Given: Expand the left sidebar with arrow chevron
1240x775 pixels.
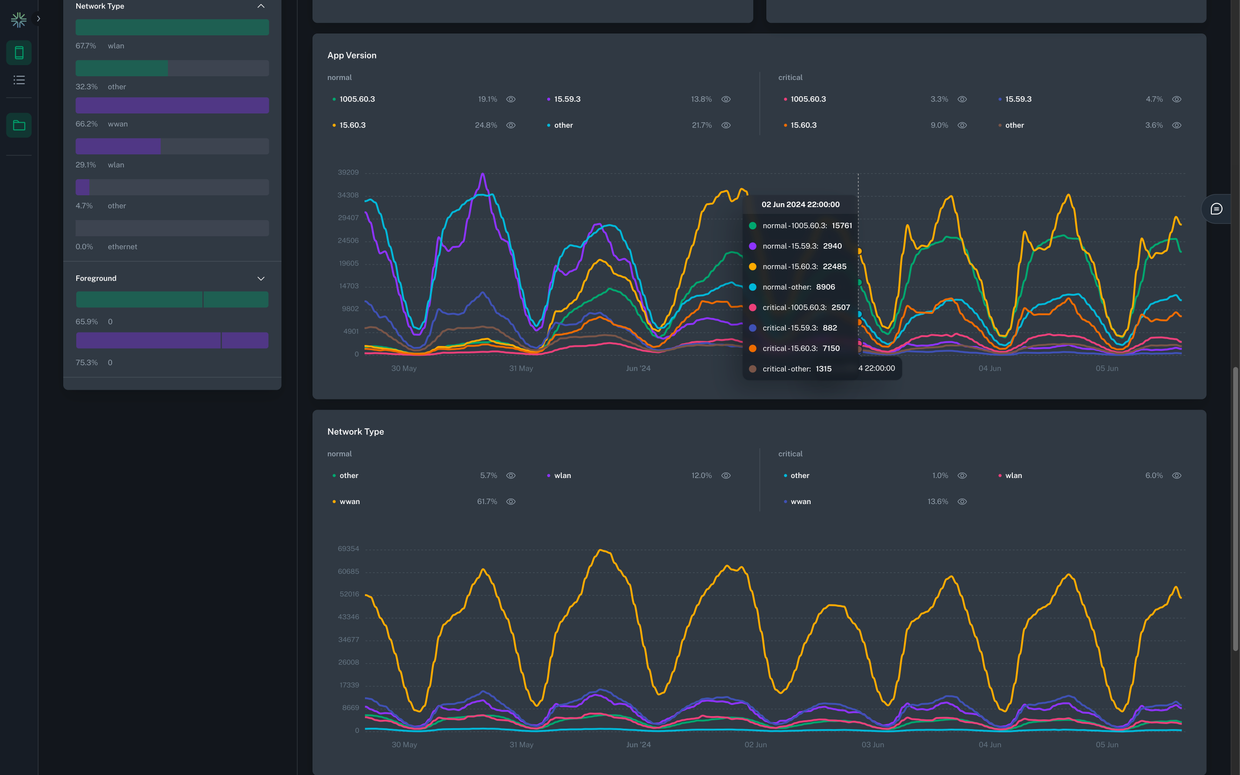Looking at the screenshot, I should (38, 19).
